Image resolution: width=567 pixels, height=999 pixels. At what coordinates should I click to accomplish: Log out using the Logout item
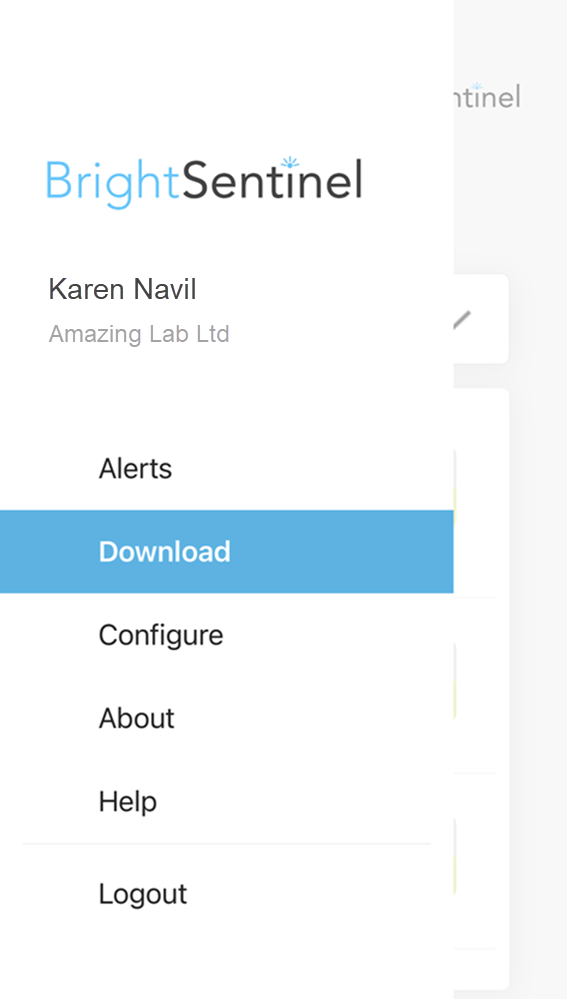[x=143, y=894]
